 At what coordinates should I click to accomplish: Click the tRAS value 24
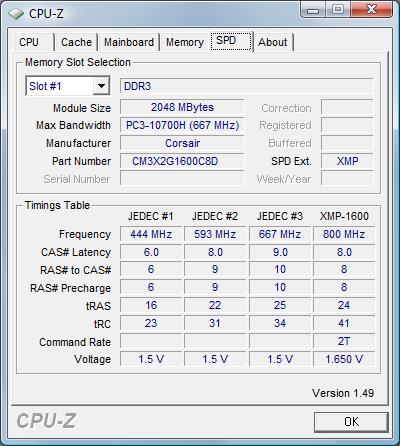344,305
